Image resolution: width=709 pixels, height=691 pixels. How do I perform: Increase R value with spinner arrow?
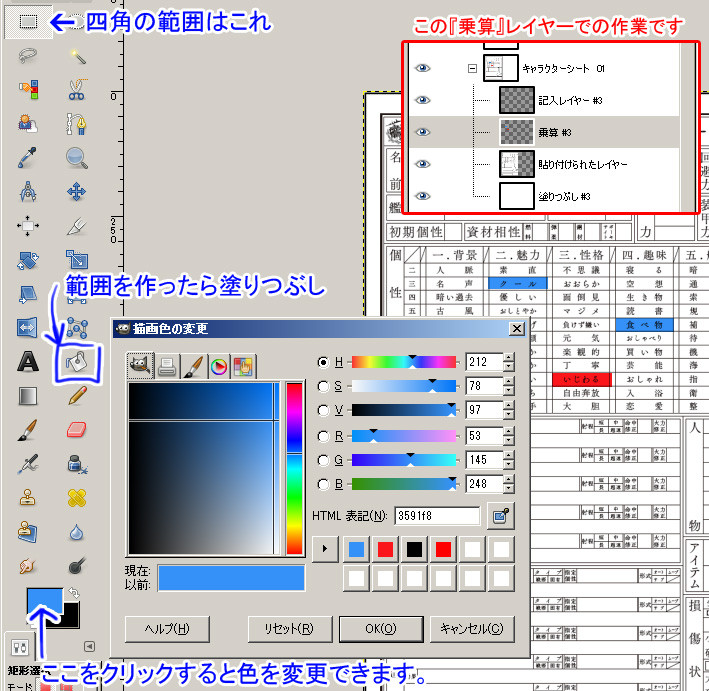point(509,431)
